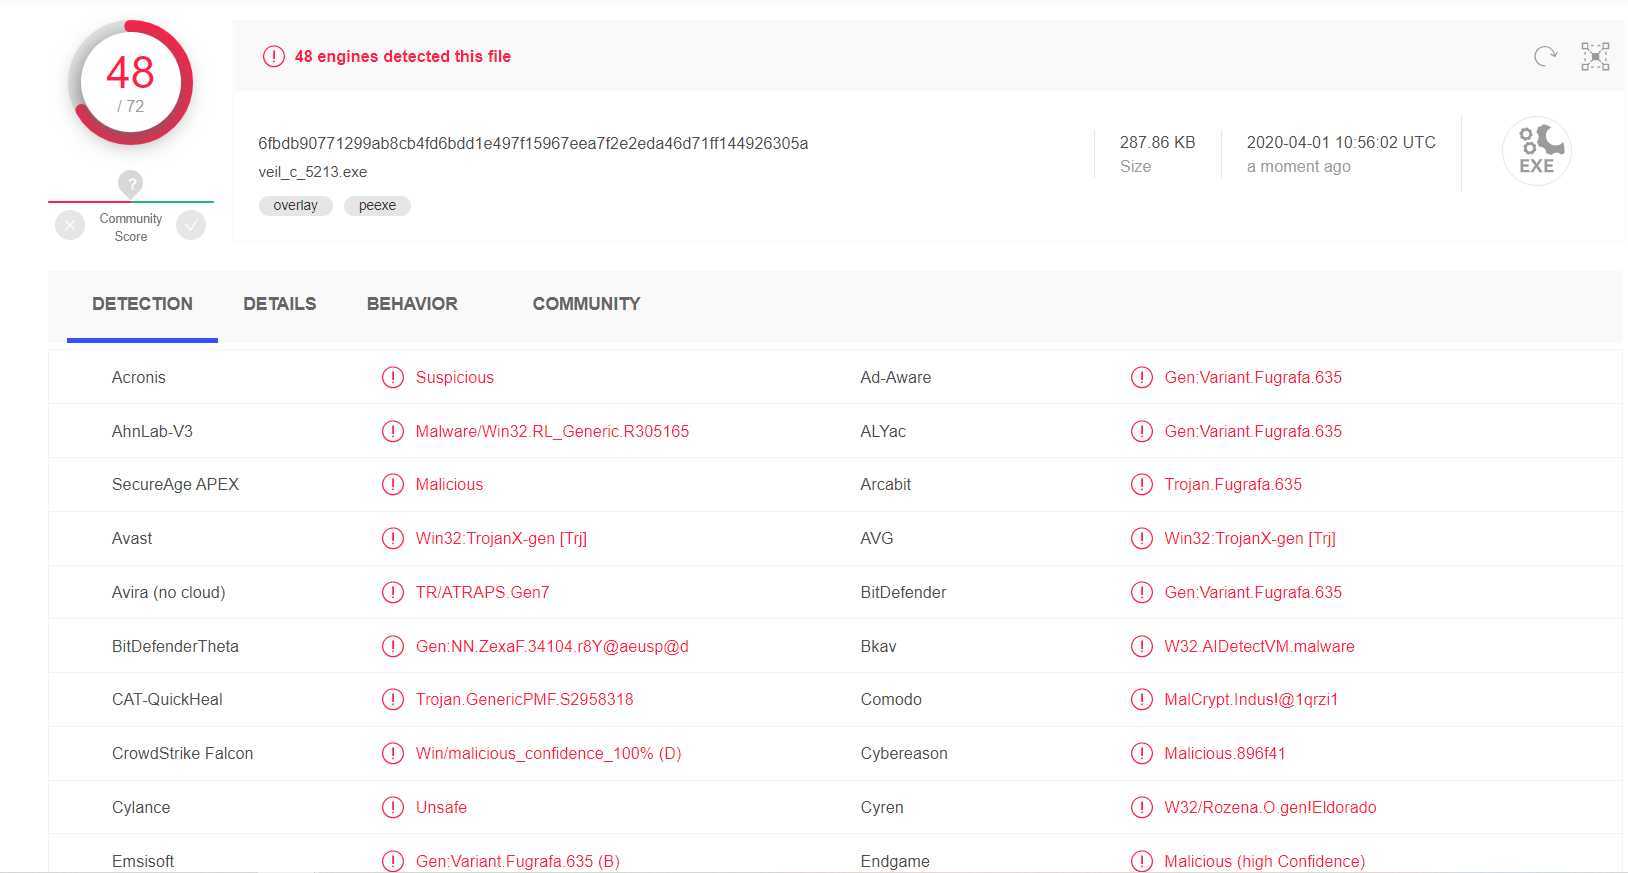Viewport: 1628px width, 873px height.
Task: Vote malicious with community score X icon
Action: coord(70,226)
